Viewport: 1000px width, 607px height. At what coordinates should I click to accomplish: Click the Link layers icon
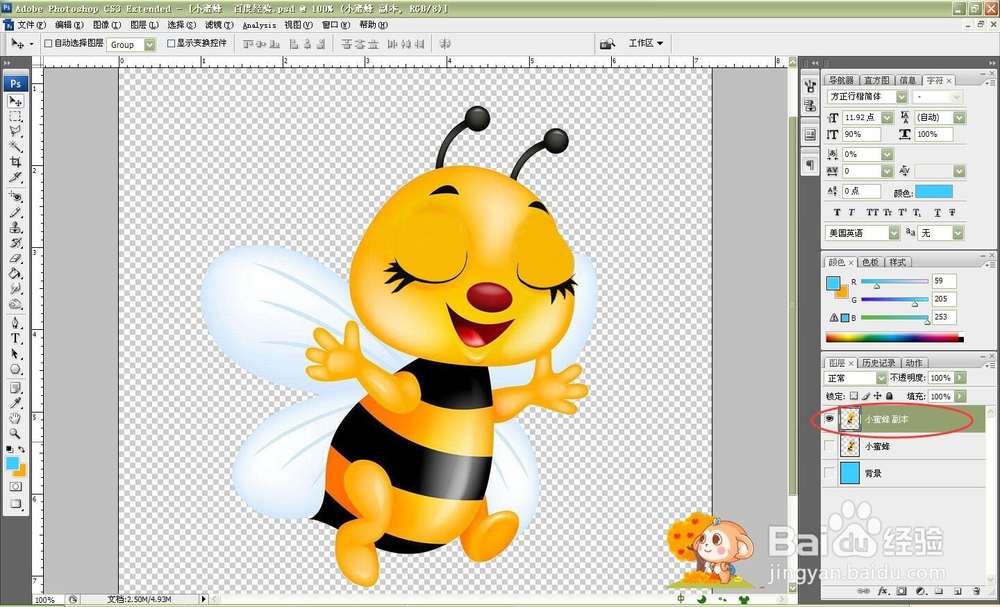(863, 592)
